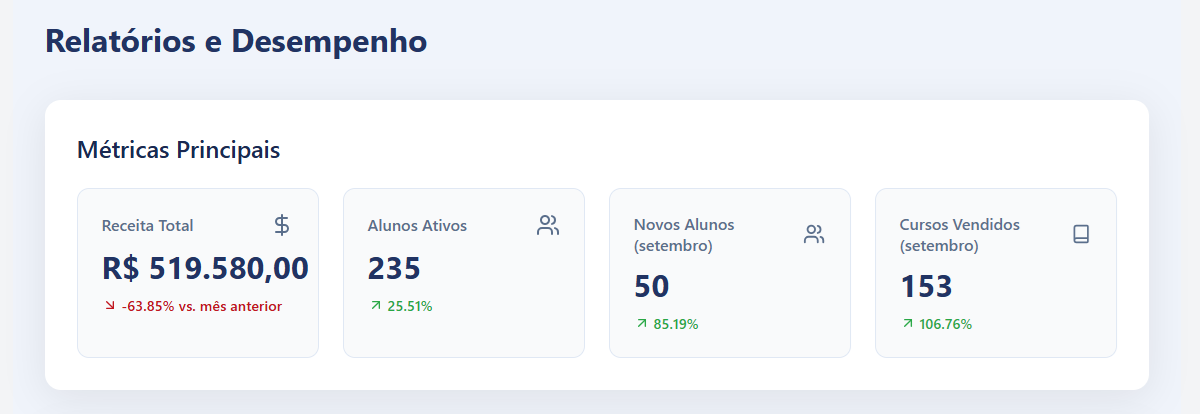Image resolution: width=1200 pixels, height=414 pixels.
Task: Click the Métricas Principais section title
Action: (178, 150)
